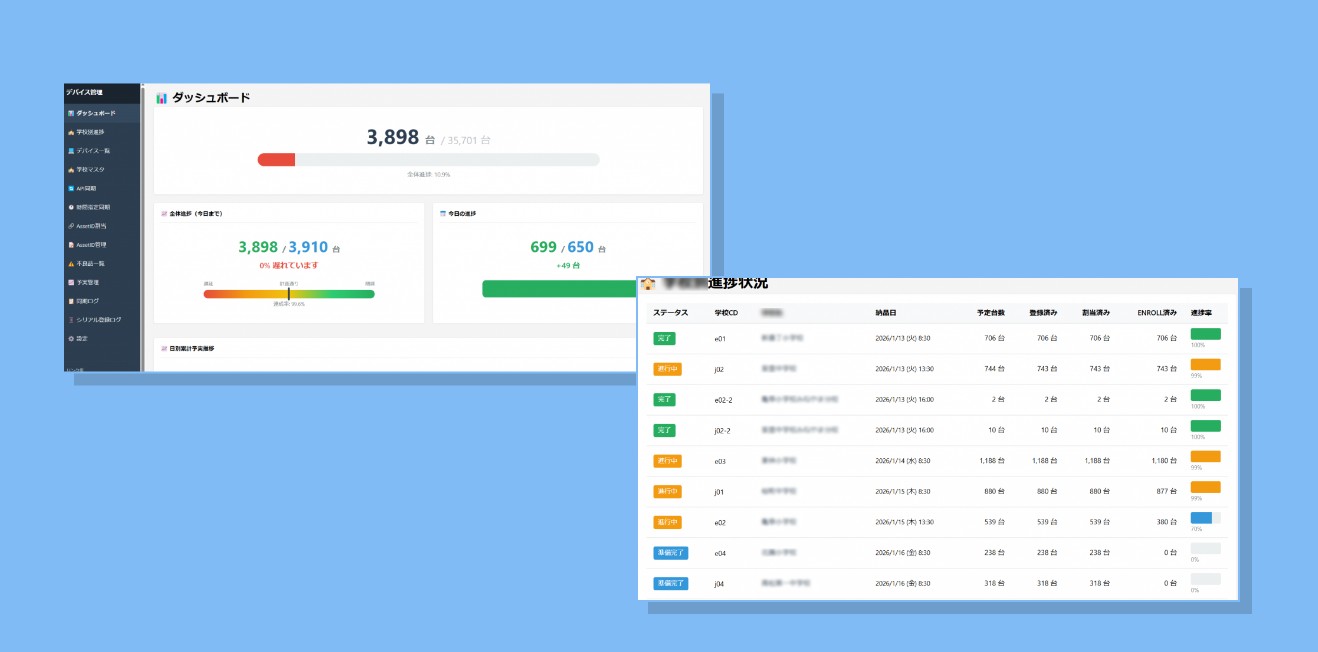Click the API同期 sidebar icon
This screenshot has width=1318, height=652.
pos(71,188)
